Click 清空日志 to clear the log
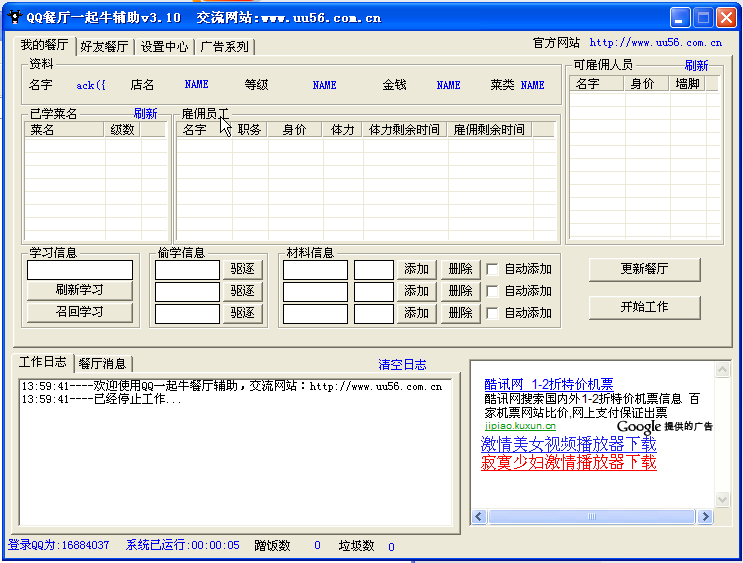 click(x=402, y=364)
